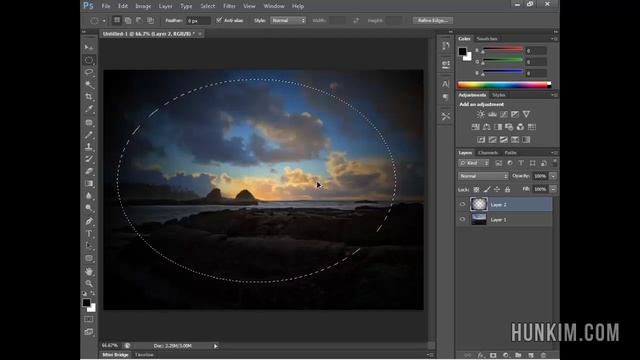Toggle lock all padlock icon
The height and width of the screenshot is (360, 640).
pos(507,189)
